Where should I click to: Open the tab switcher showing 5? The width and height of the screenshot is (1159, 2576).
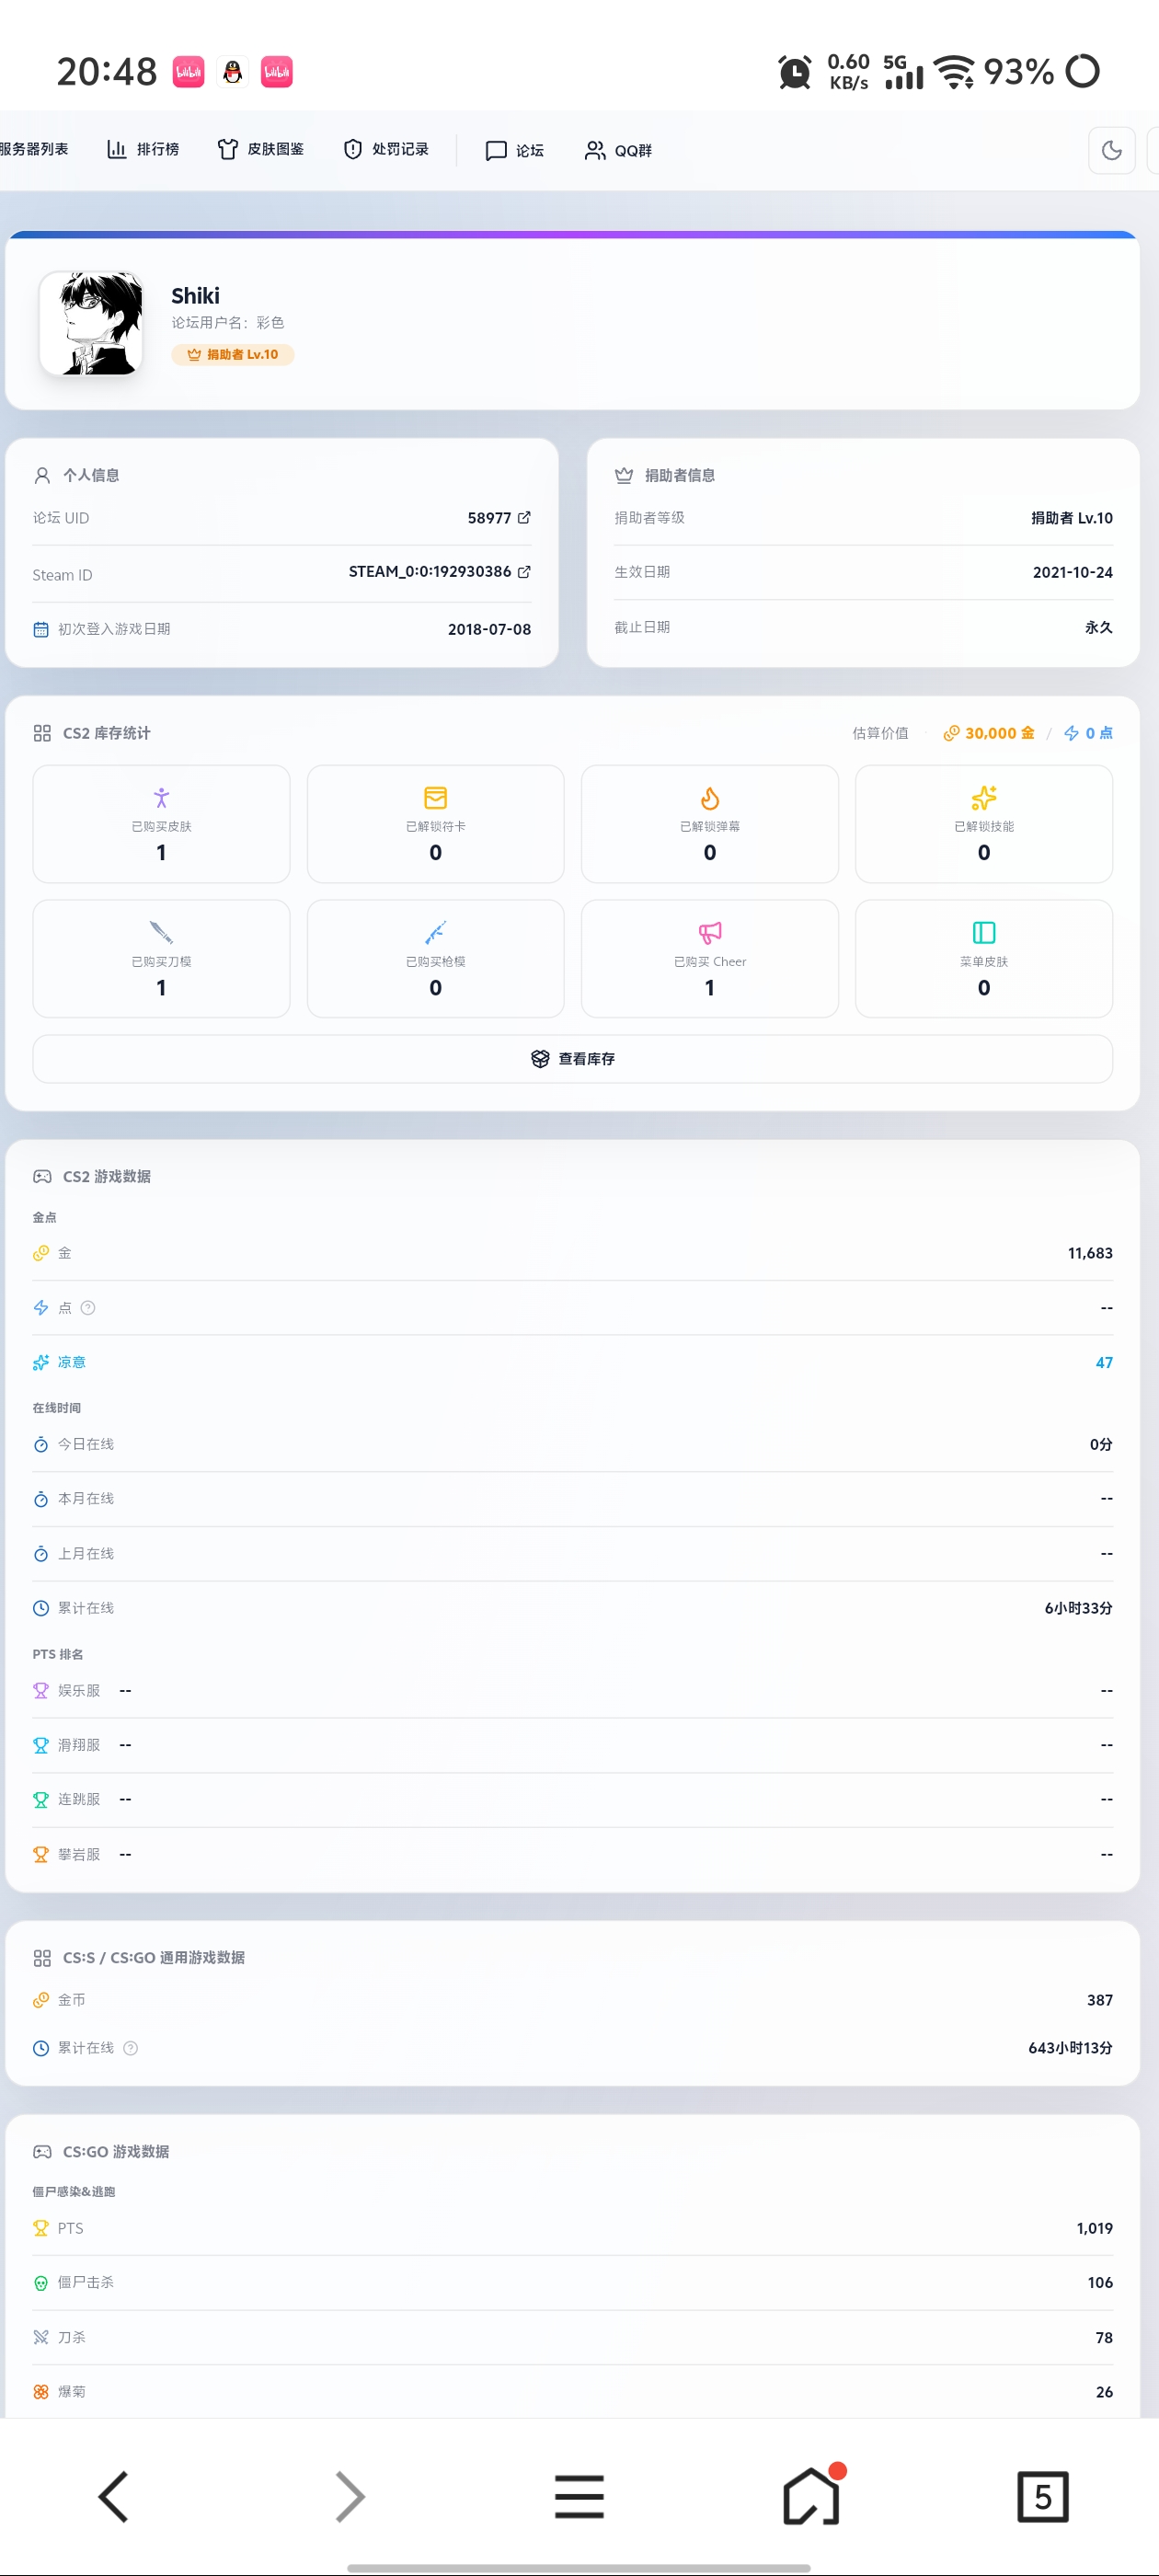click(1042, 2497)
